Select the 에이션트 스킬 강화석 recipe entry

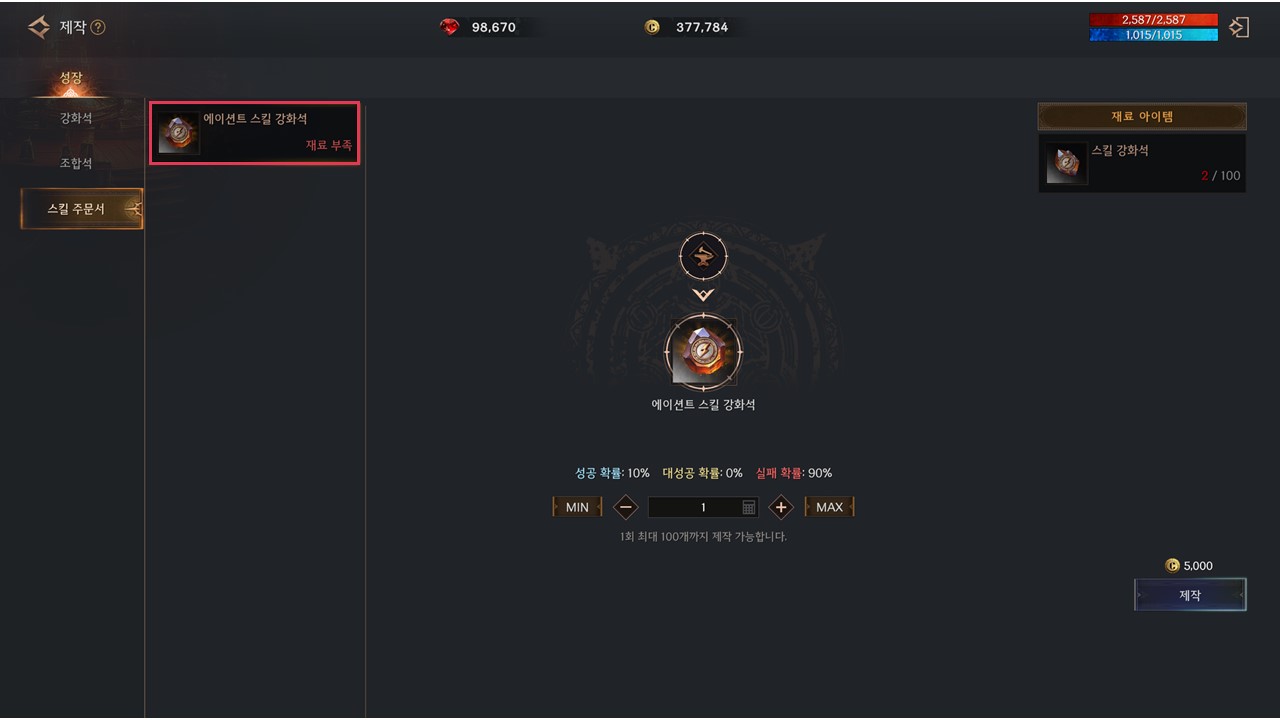pos(254,133)
